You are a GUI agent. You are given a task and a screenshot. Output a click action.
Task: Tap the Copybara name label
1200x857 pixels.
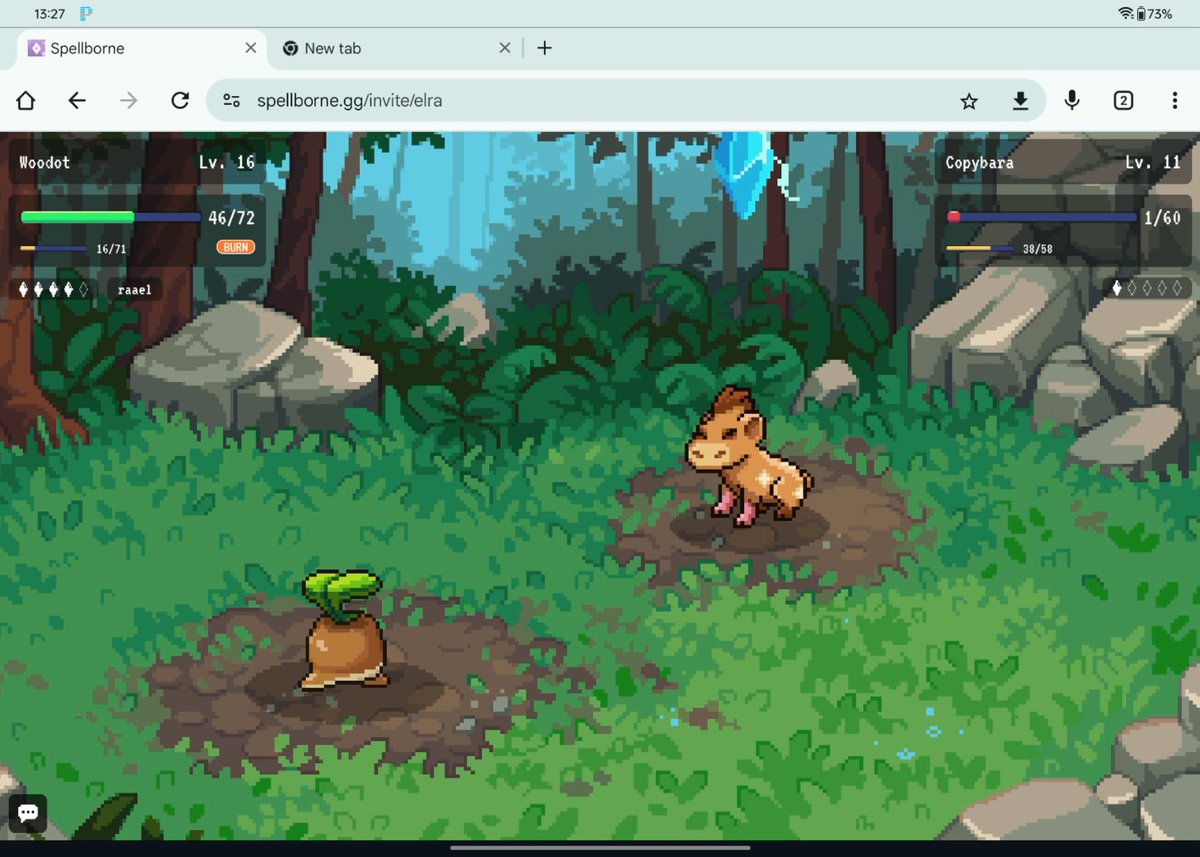tap(980, 162)
